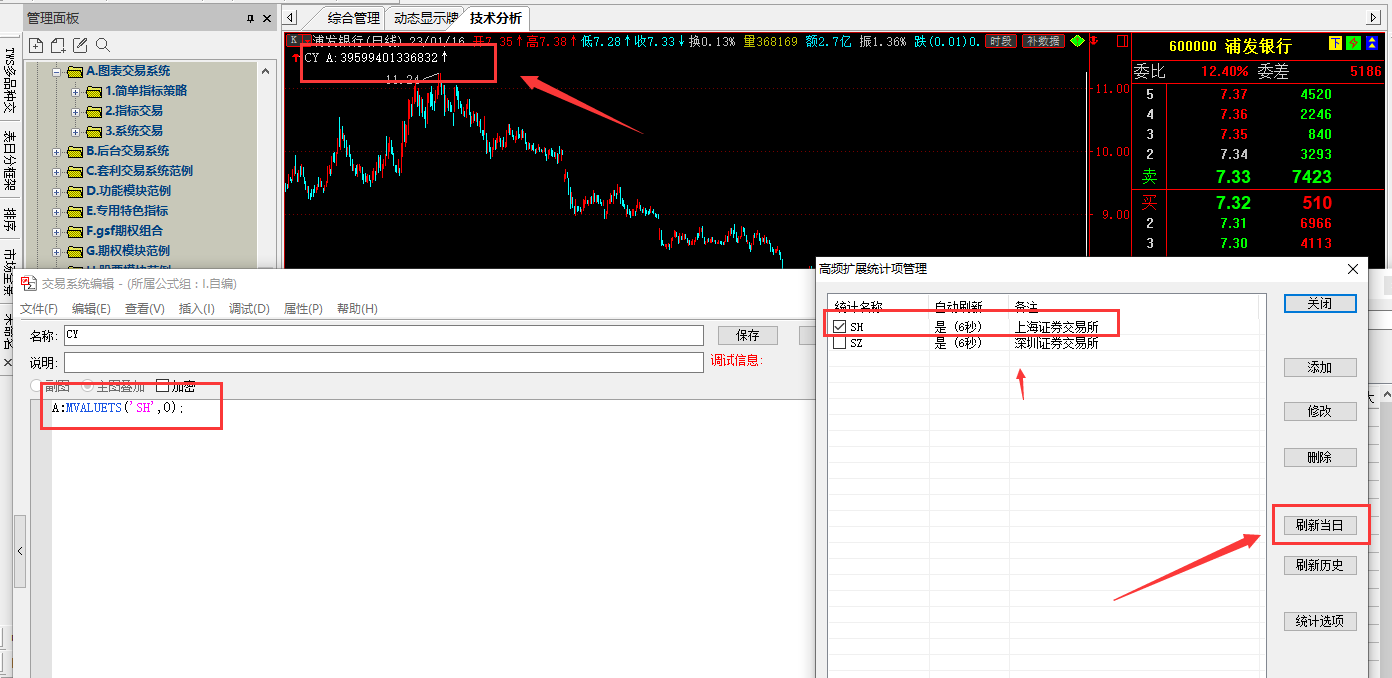
Task: Expand the C.套利交易系统范例 tree node
Action: pyautogui.click(x=57, y=171)
